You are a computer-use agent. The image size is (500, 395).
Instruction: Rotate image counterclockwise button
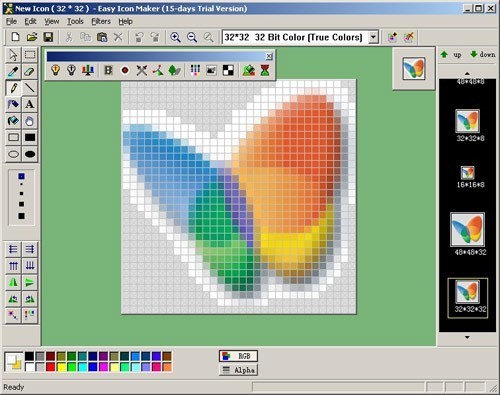(x=13, y=299)
